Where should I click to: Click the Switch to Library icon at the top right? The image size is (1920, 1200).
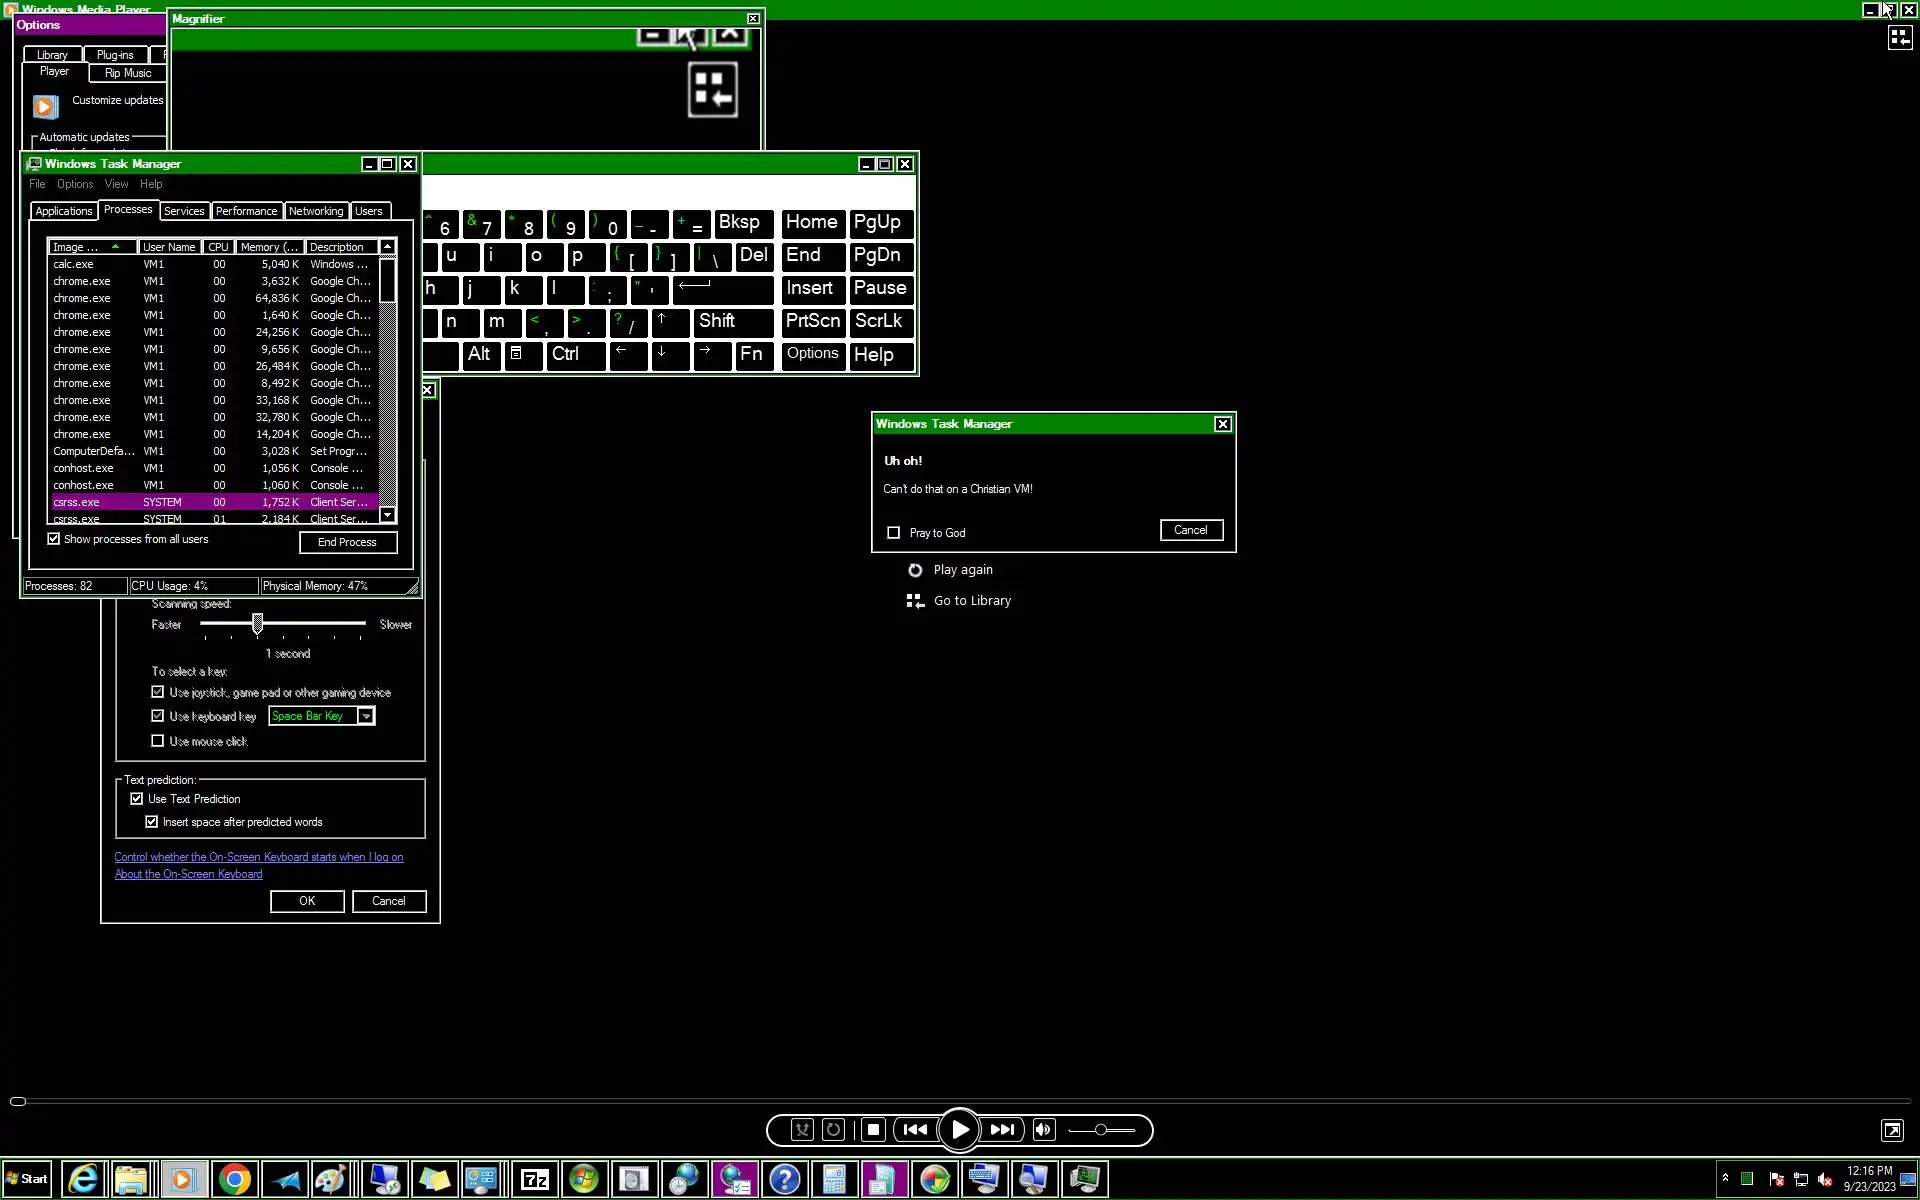point(1899,38)
